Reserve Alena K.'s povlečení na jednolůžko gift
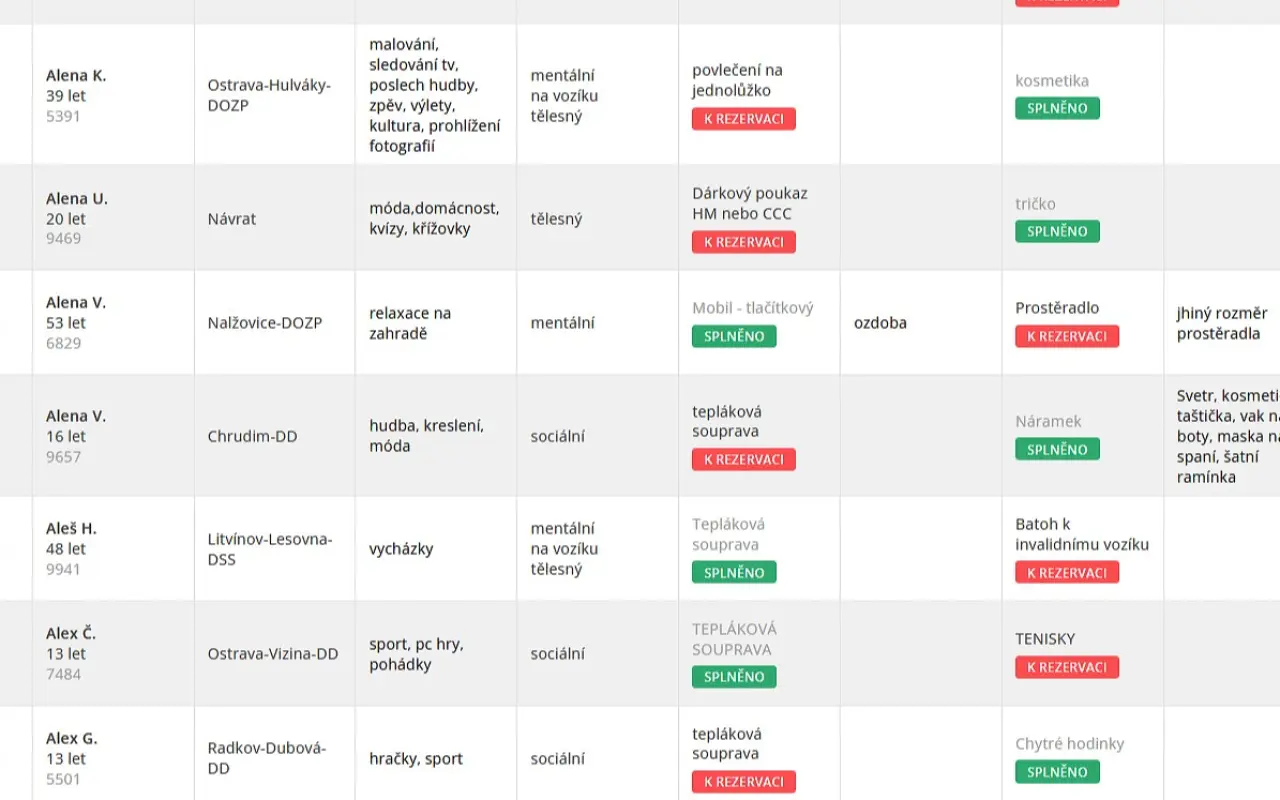The height and width of the screenshot is (800, 1280). point(743,119)
